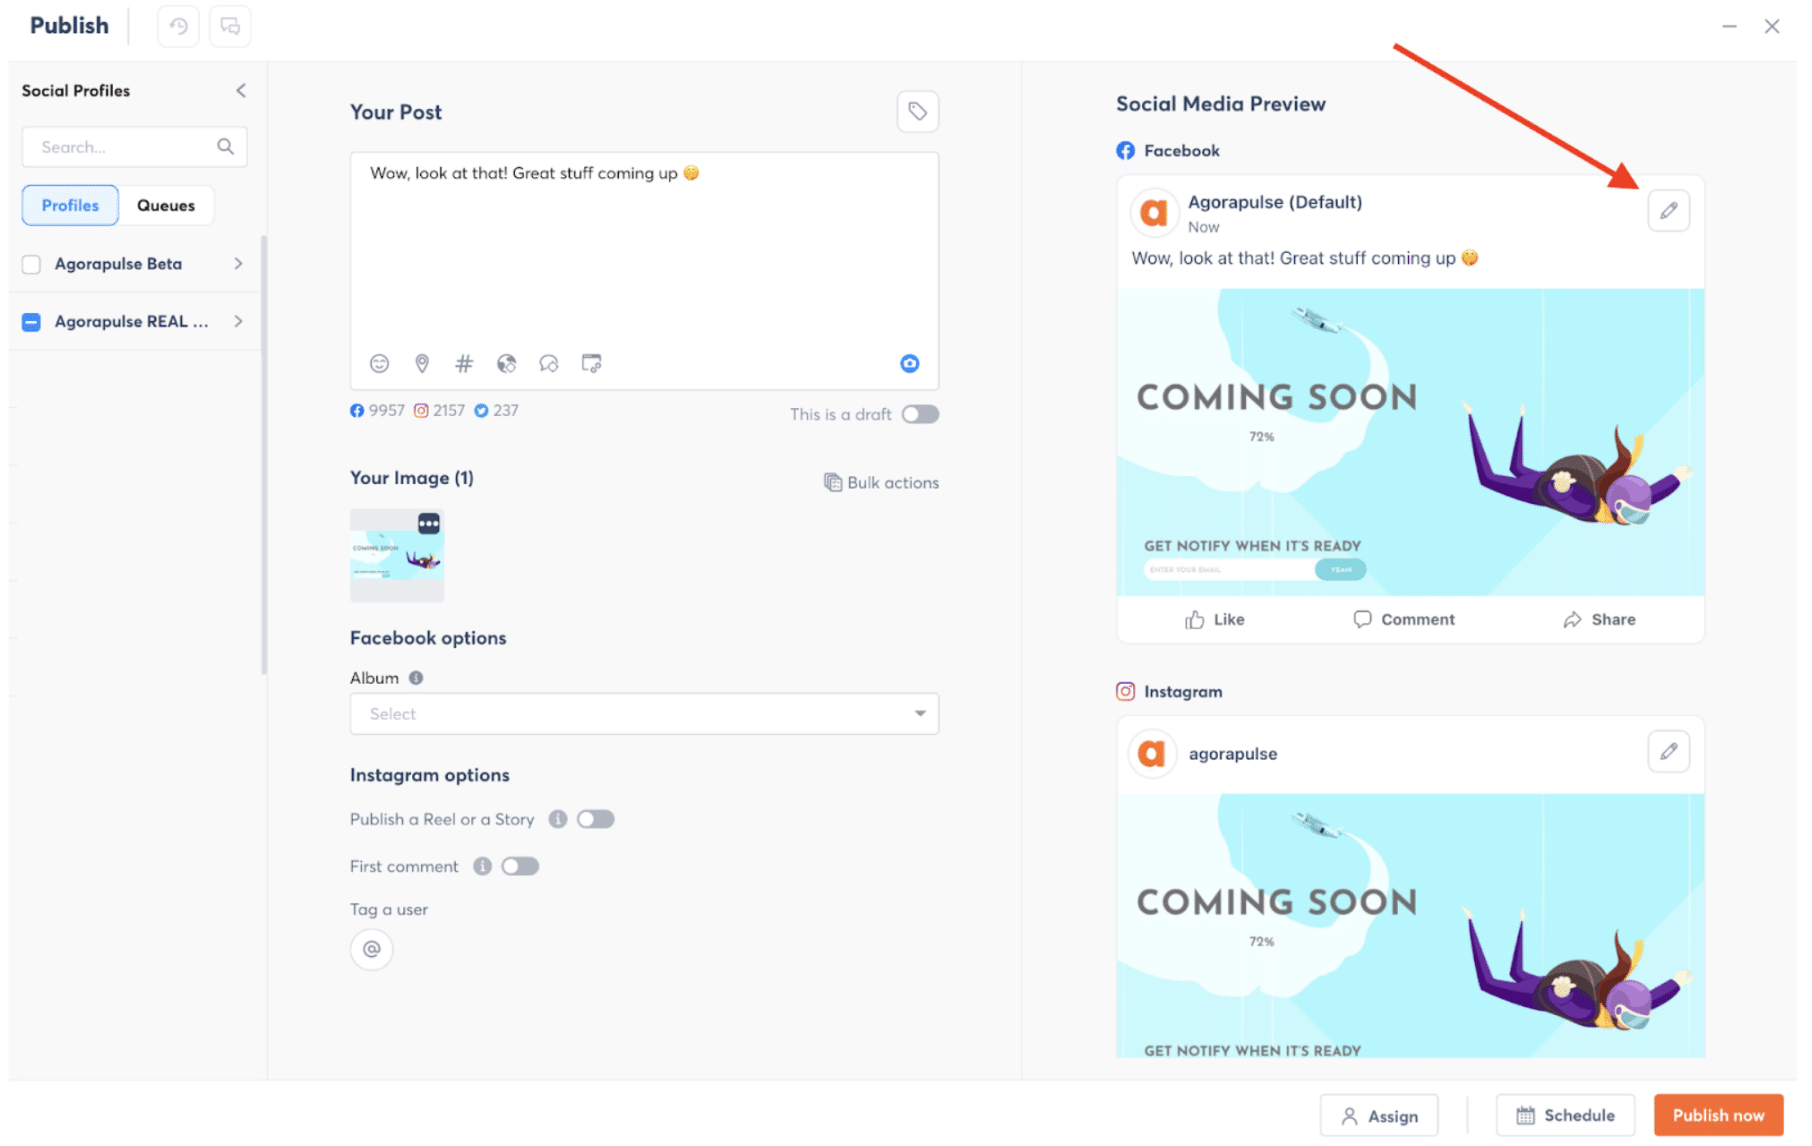Click the agorapulse avatar in Instagram preview
Image resolution: width=1812 pixels, height=1146 pixels.
1152,753
